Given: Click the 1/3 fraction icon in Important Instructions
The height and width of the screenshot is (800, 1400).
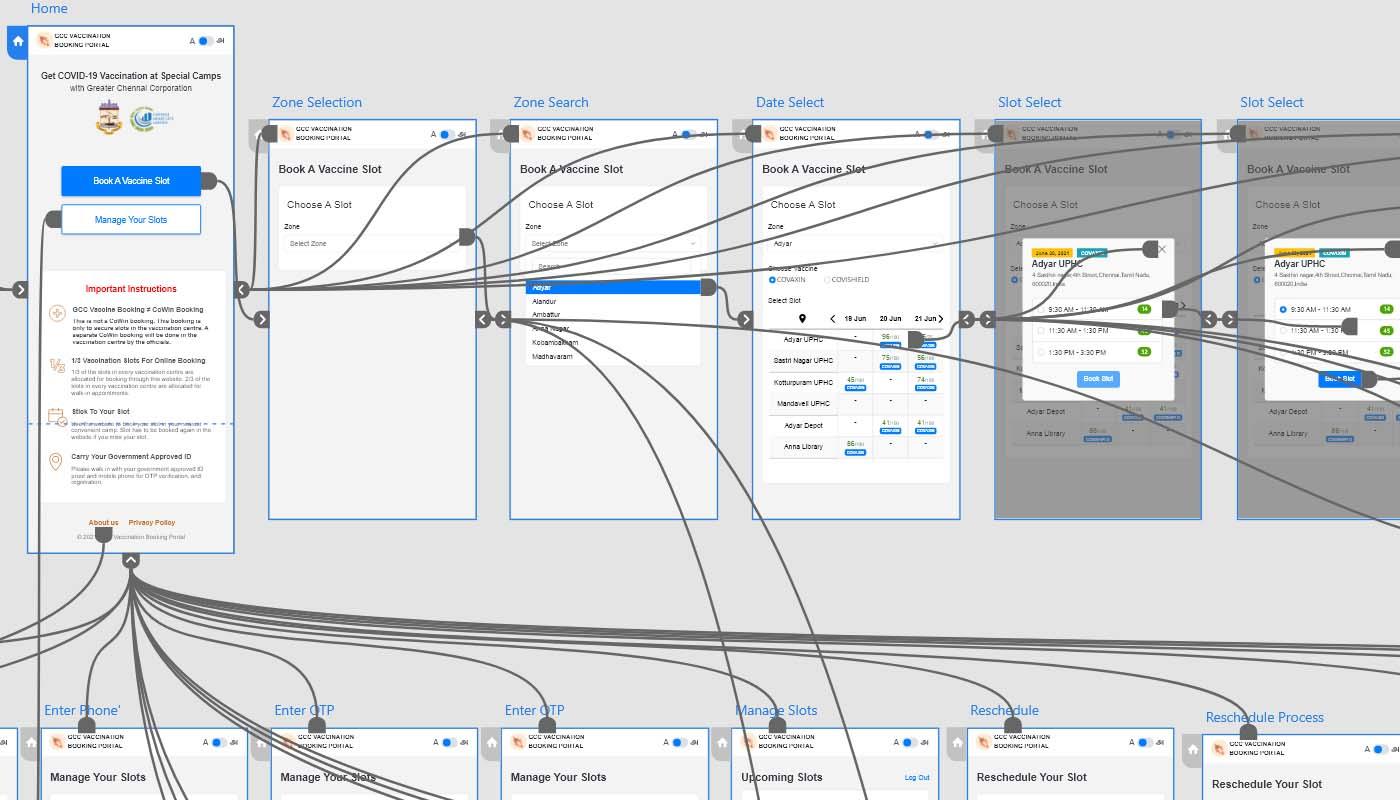Looking at the screenshot, I should click(x=57, y=366).
